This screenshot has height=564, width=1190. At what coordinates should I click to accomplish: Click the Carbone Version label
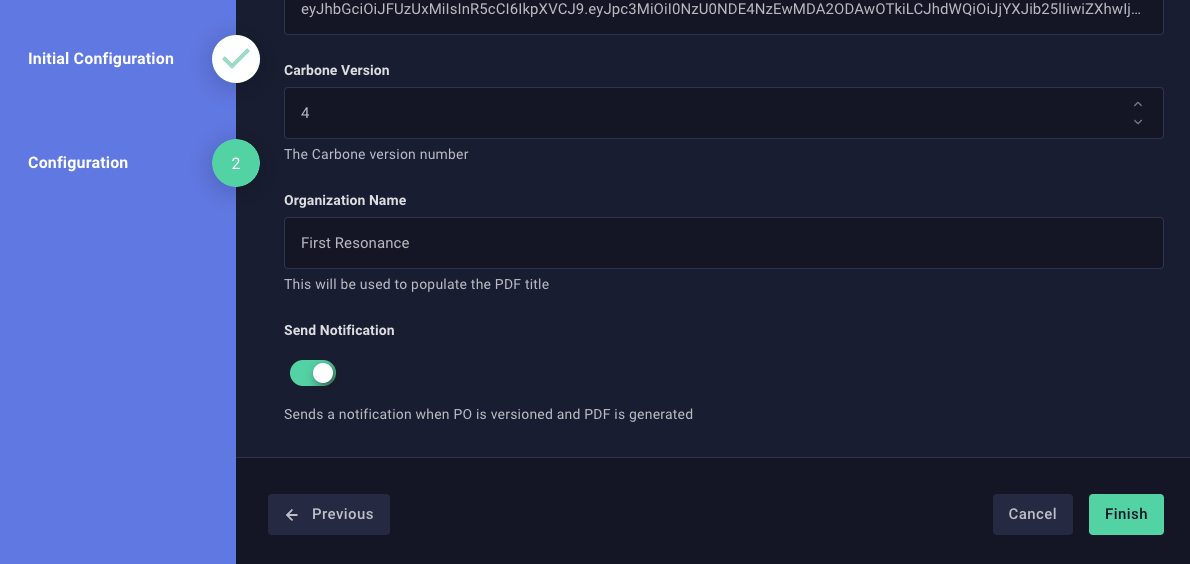pyautogui.click(x=336, y=71)
